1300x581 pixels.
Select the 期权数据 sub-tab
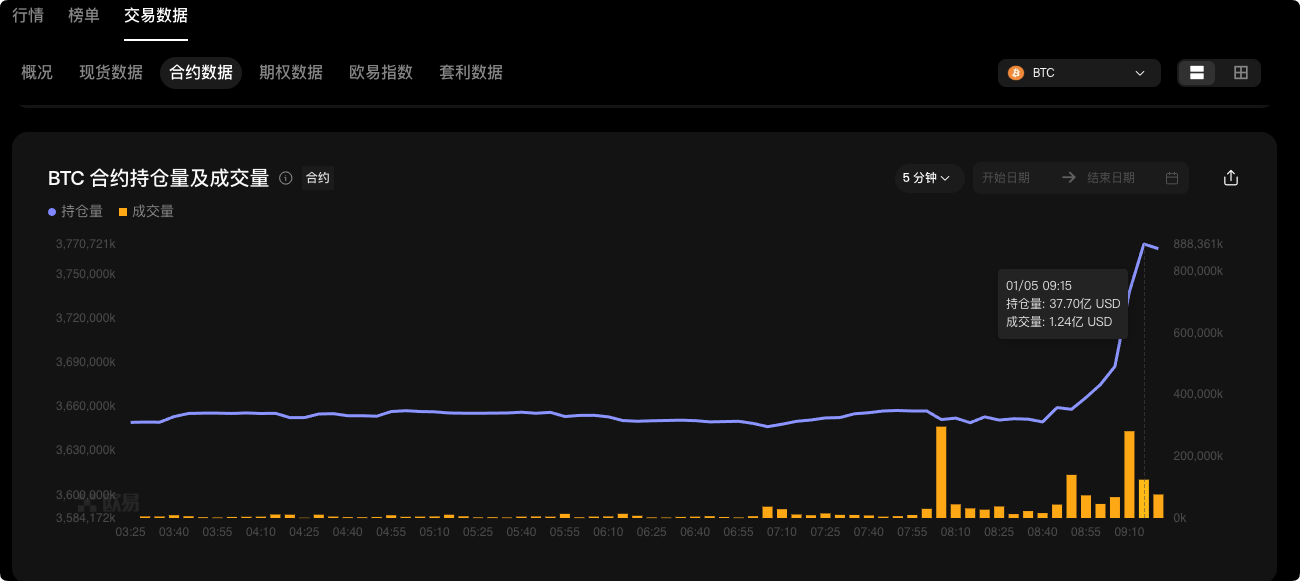(291, 72)
